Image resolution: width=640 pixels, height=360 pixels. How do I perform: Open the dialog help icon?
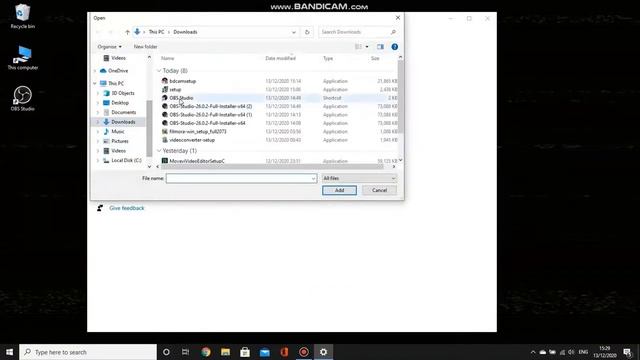click(394, 47)
